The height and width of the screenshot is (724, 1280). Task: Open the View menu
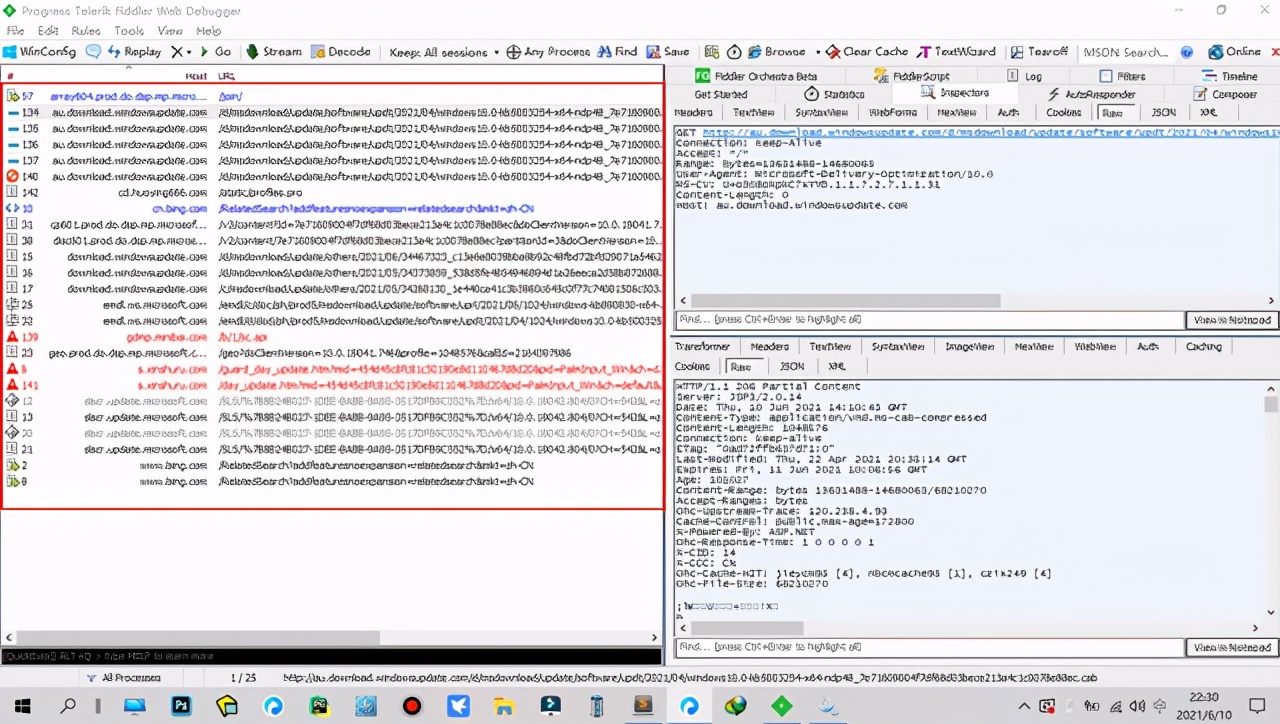[x=170, y=31]
